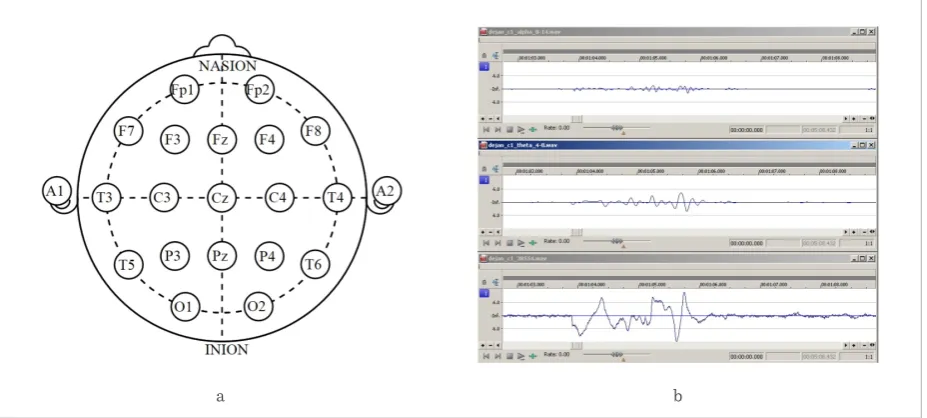Click the Cz electrode label

pos(222,198)
